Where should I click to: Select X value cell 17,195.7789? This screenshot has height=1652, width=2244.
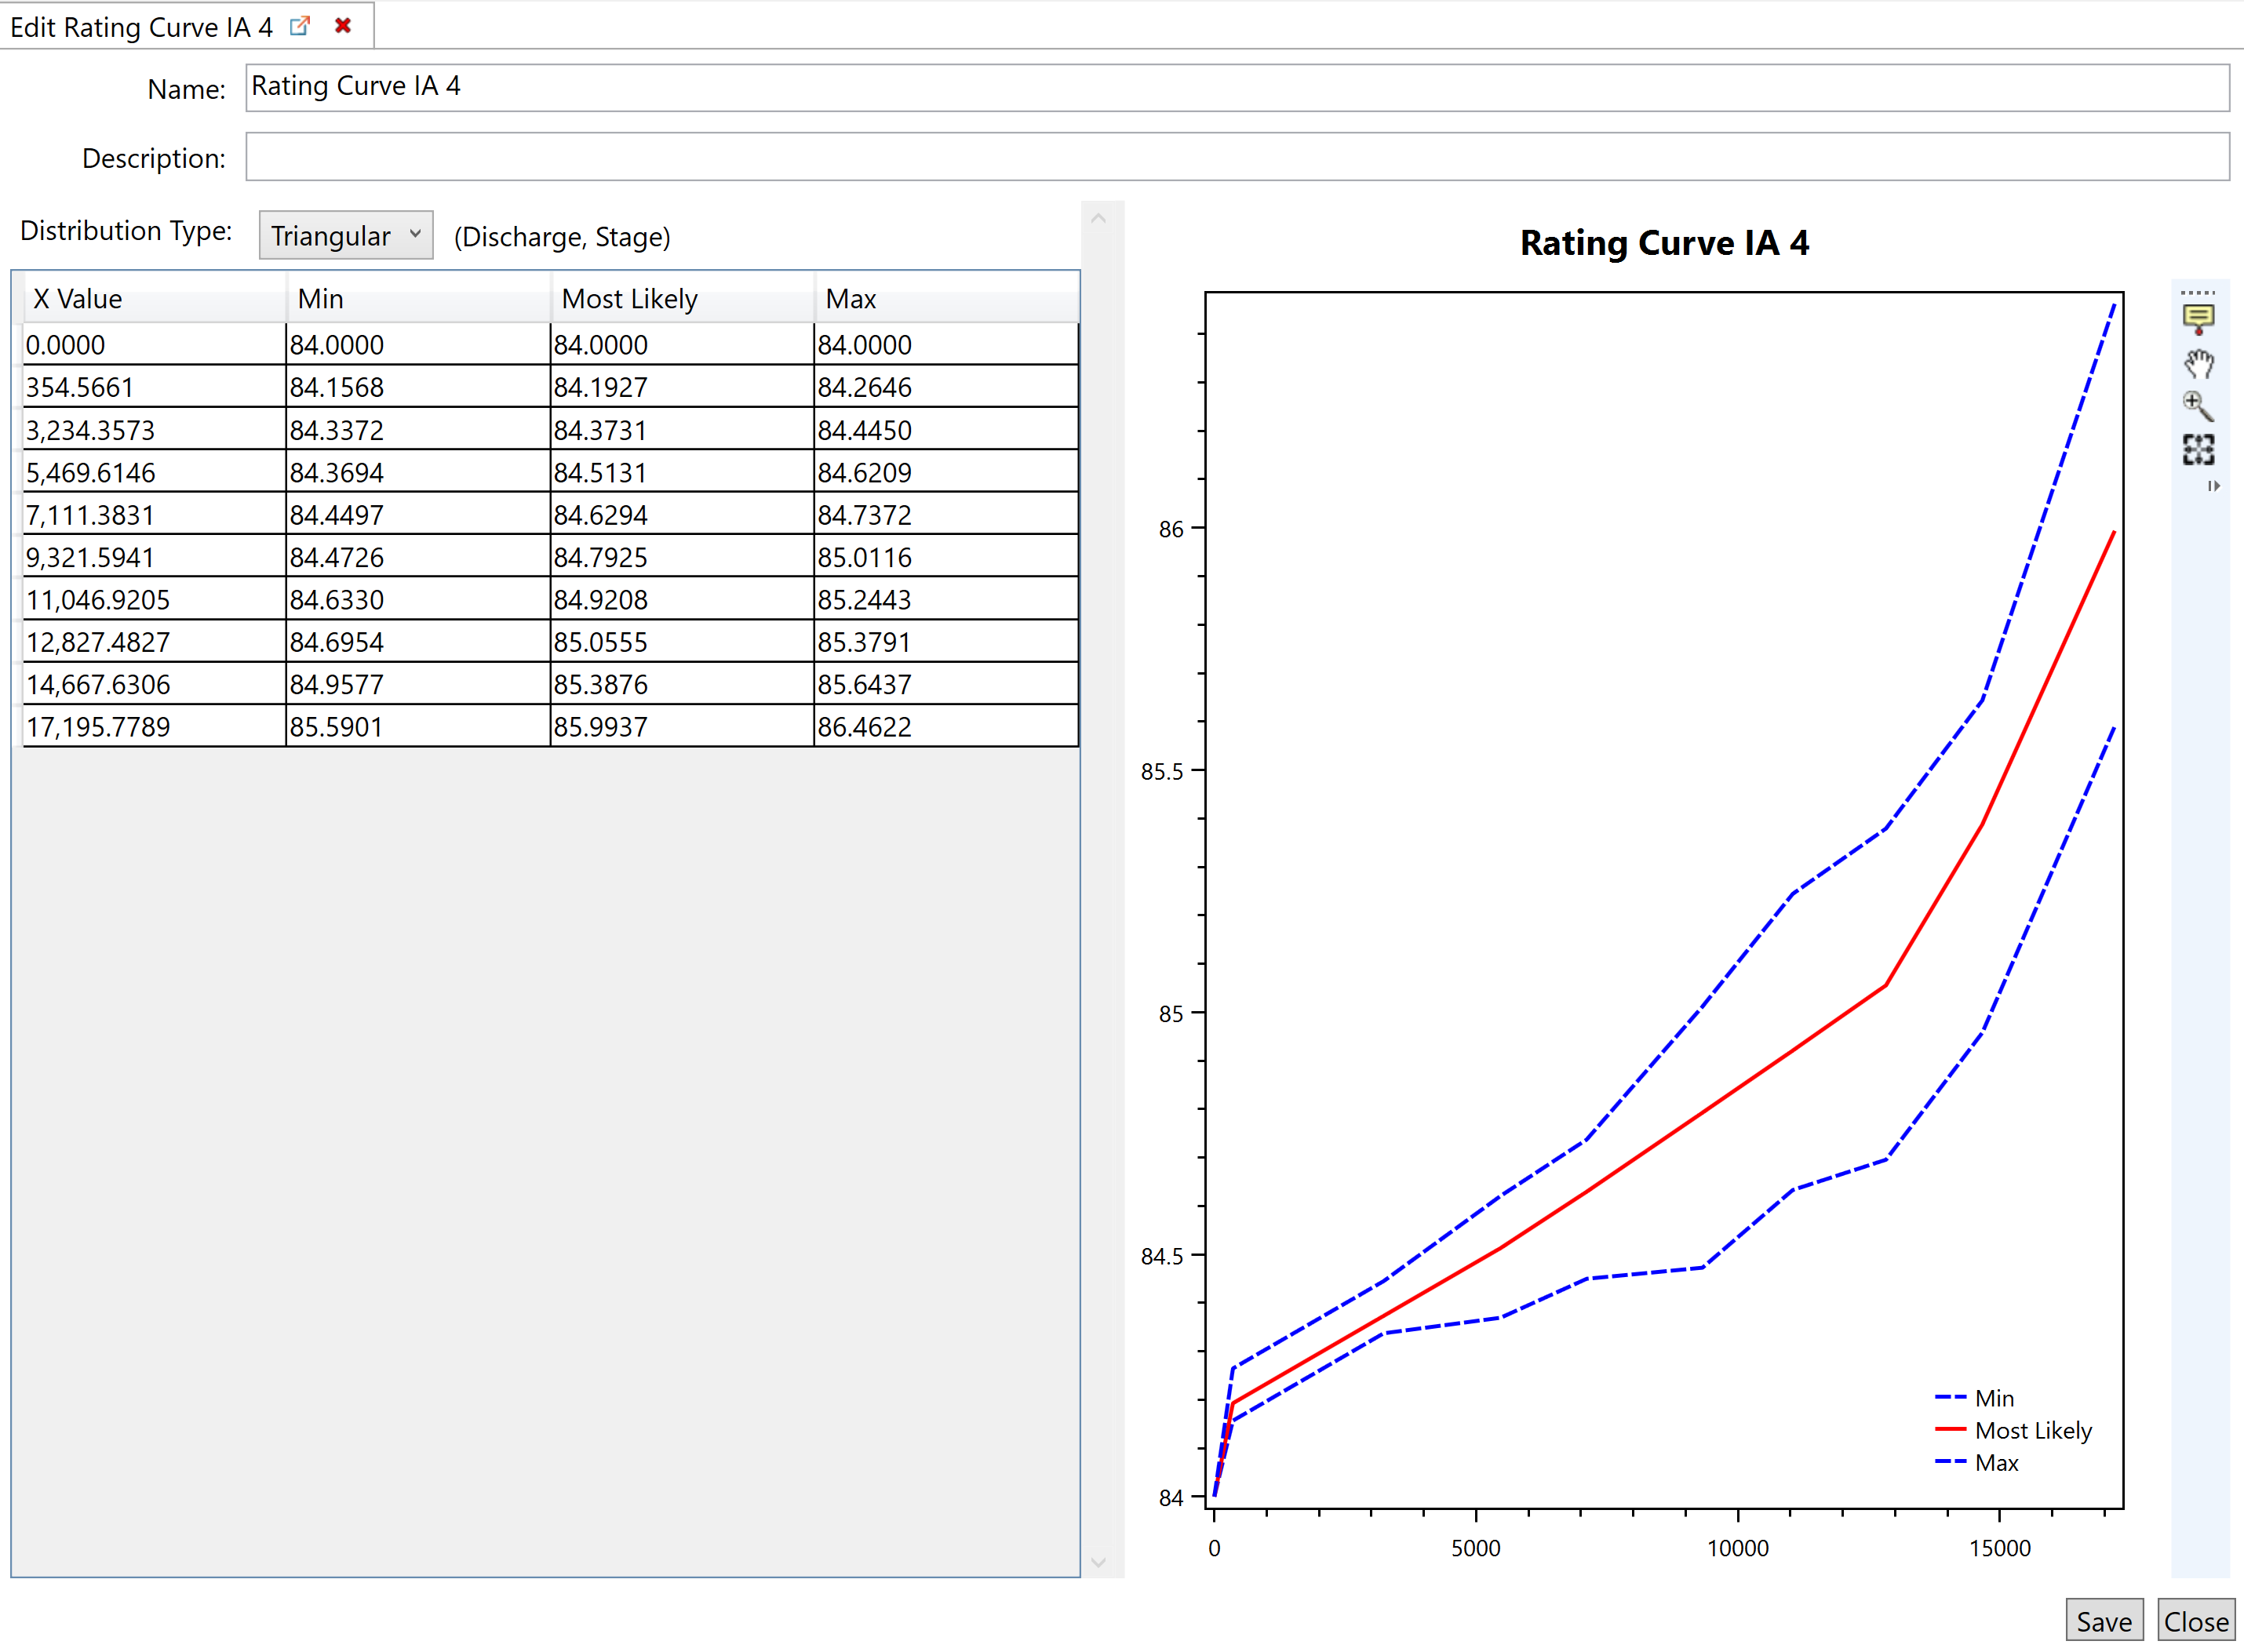coord(154,727)
